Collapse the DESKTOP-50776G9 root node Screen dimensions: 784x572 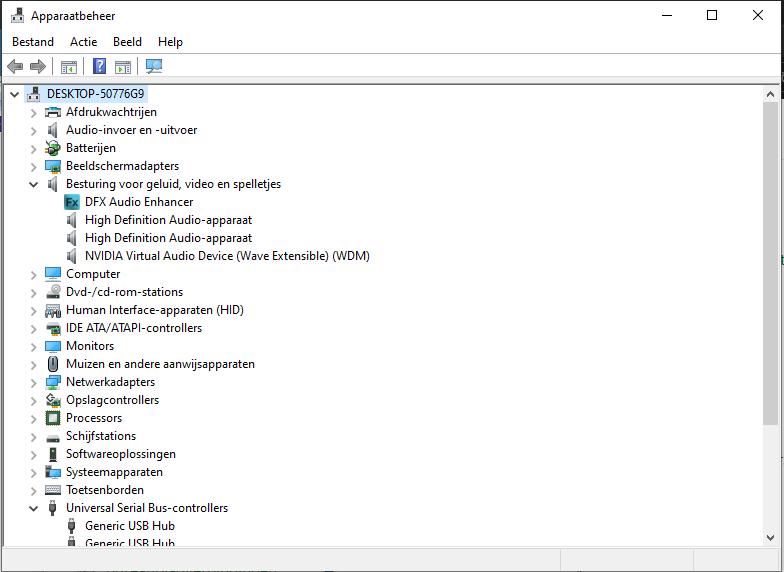14,94
